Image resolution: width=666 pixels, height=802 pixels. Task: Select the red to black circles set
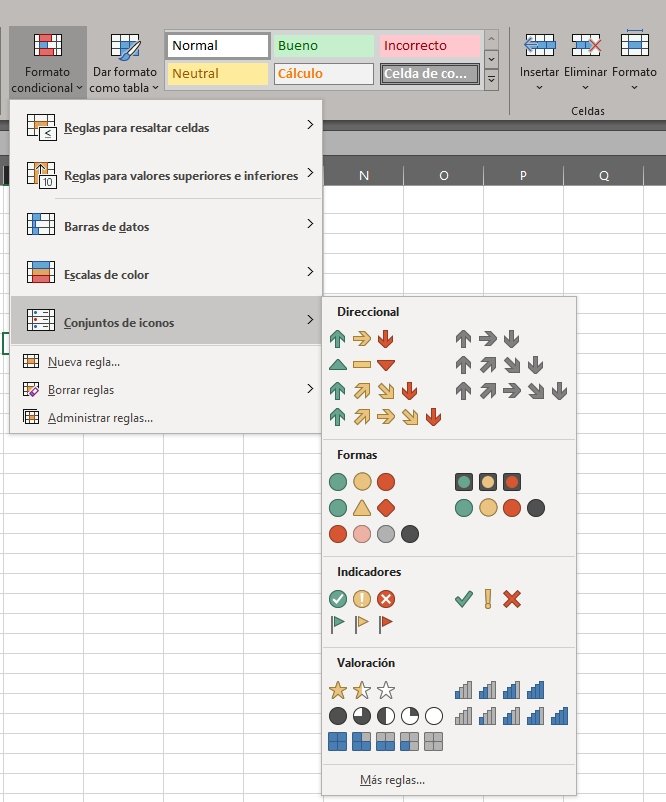[x=374, y=534]
